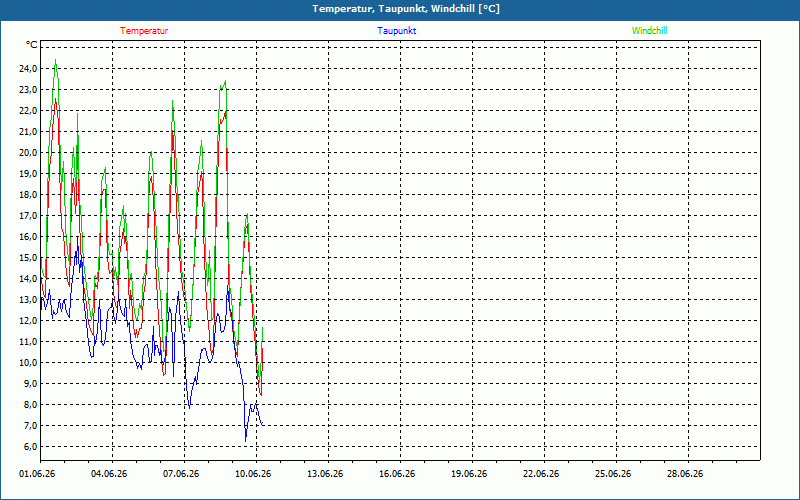
Task: Click the 13,0 y-axis value
Action: pos(28,299)
